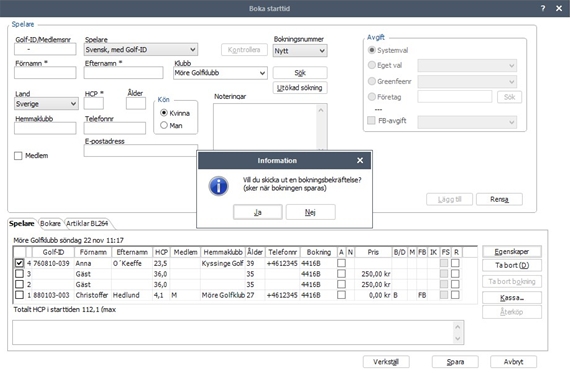570x378 pixels.
Task: Tick the A column checkbox for Anna
Action: click(x=341, y=263)
